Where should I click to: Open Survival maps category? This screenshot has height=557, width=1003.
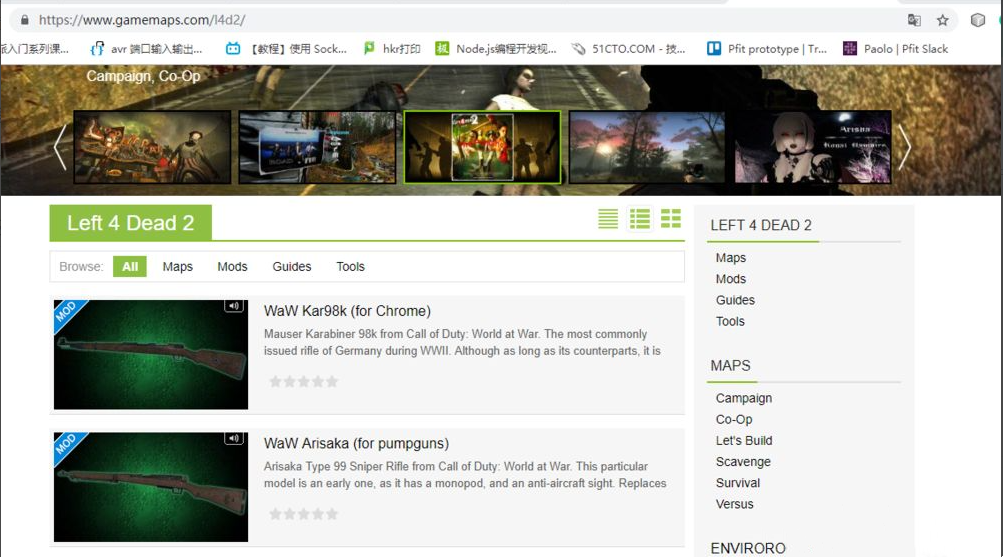tap(738, 482)
